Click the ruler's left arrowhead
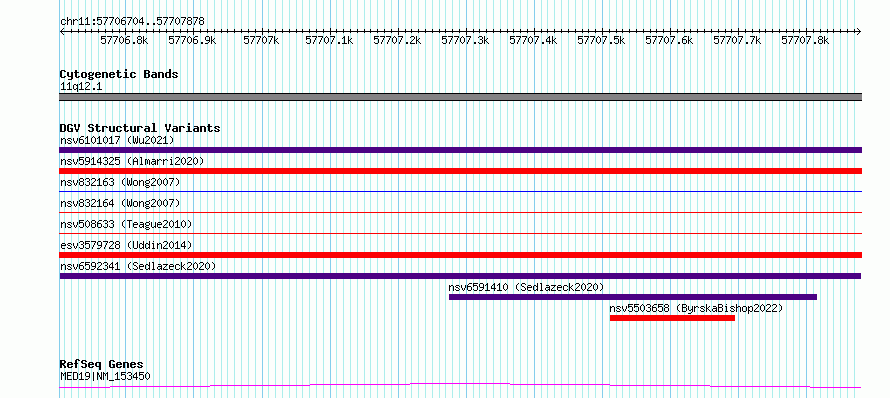The image size is (890, 398). tap(62, 32)
